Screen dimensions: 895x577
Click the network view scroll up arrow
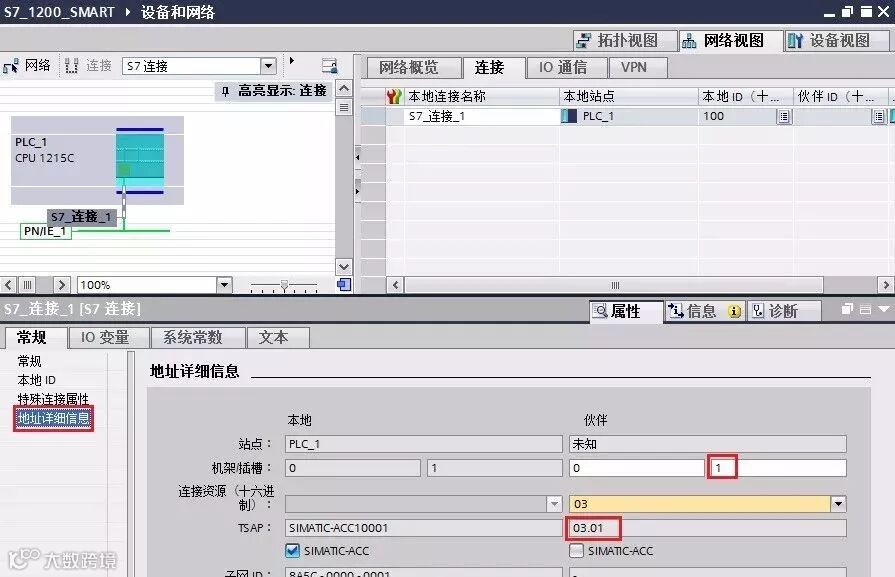tap(344, 88)
